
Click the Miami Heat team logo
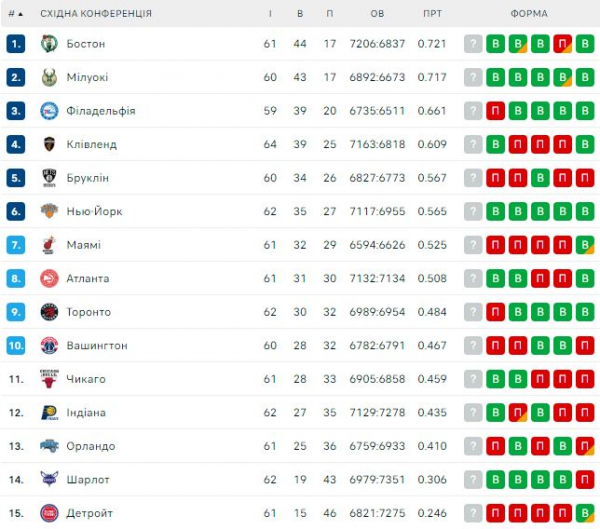click(49, 245)
